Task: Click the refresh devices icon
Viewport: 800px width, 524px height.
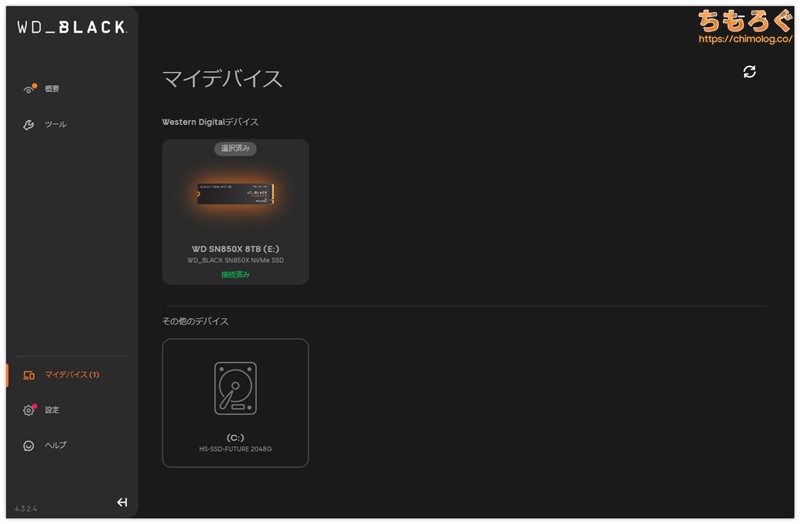Action: 749,72
